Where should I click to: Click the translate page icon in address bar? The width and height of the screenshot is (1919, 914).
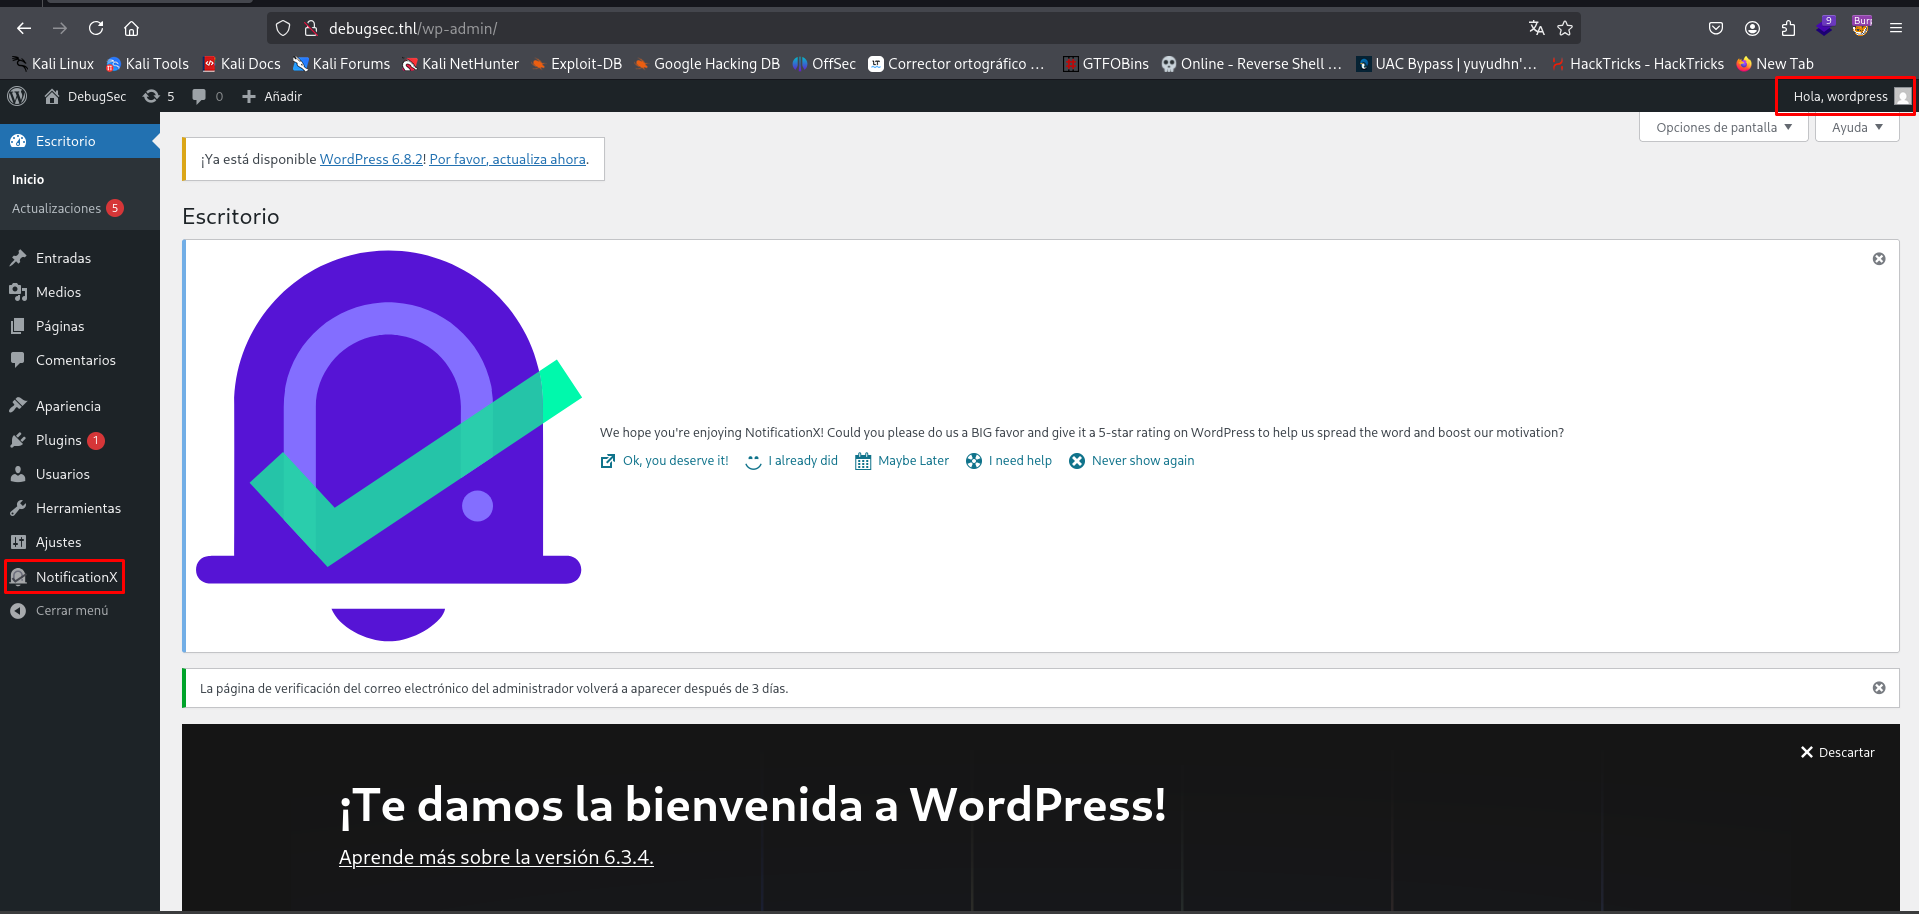click(x=1536, y=28)
